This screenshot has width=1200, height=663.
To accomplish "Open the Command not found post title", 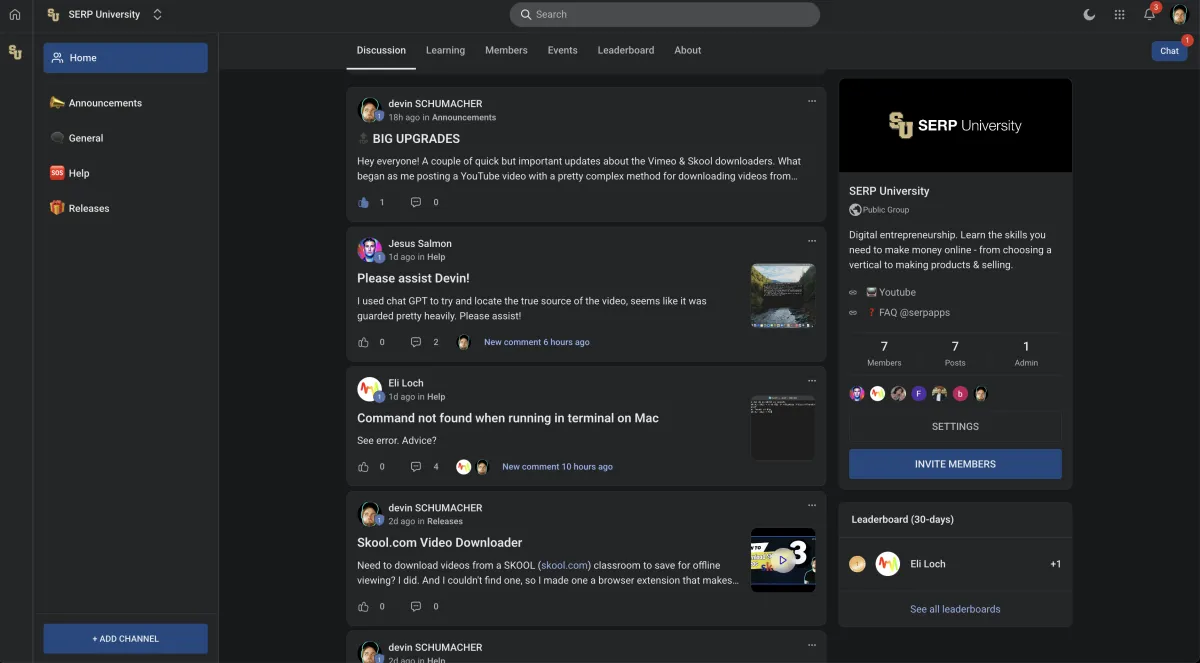I will 508,418.
